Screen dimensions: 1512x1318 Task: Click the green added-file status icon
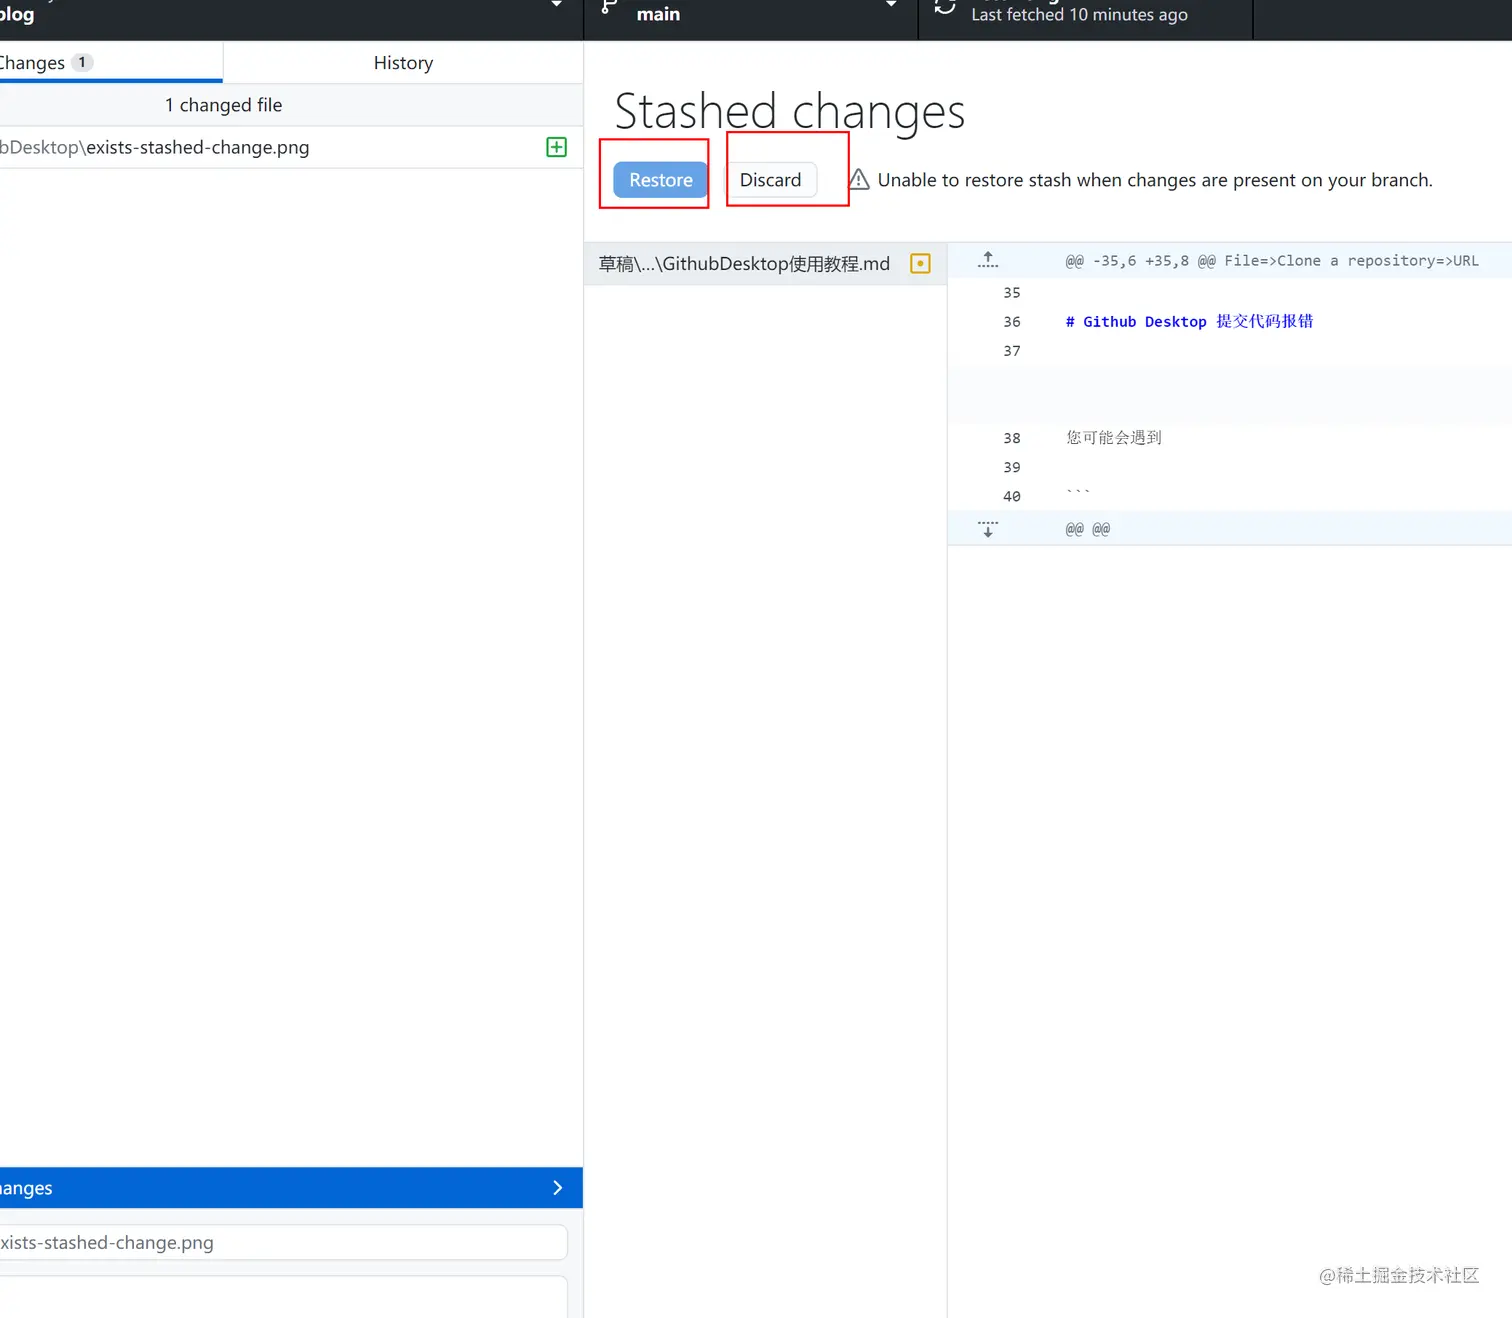[557, 147]
